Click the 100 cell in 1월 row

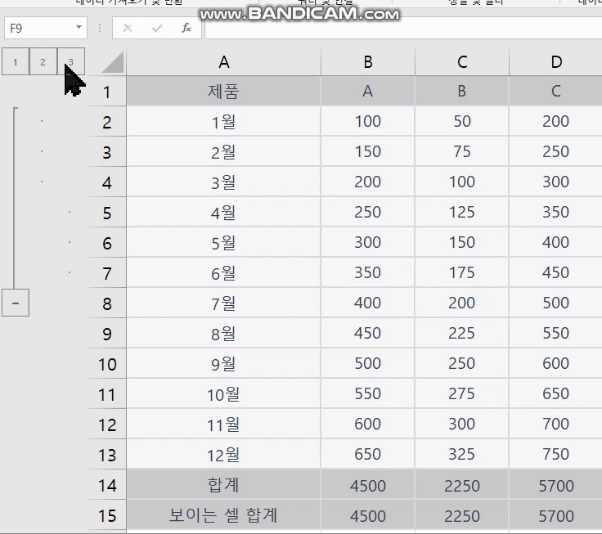368,122
